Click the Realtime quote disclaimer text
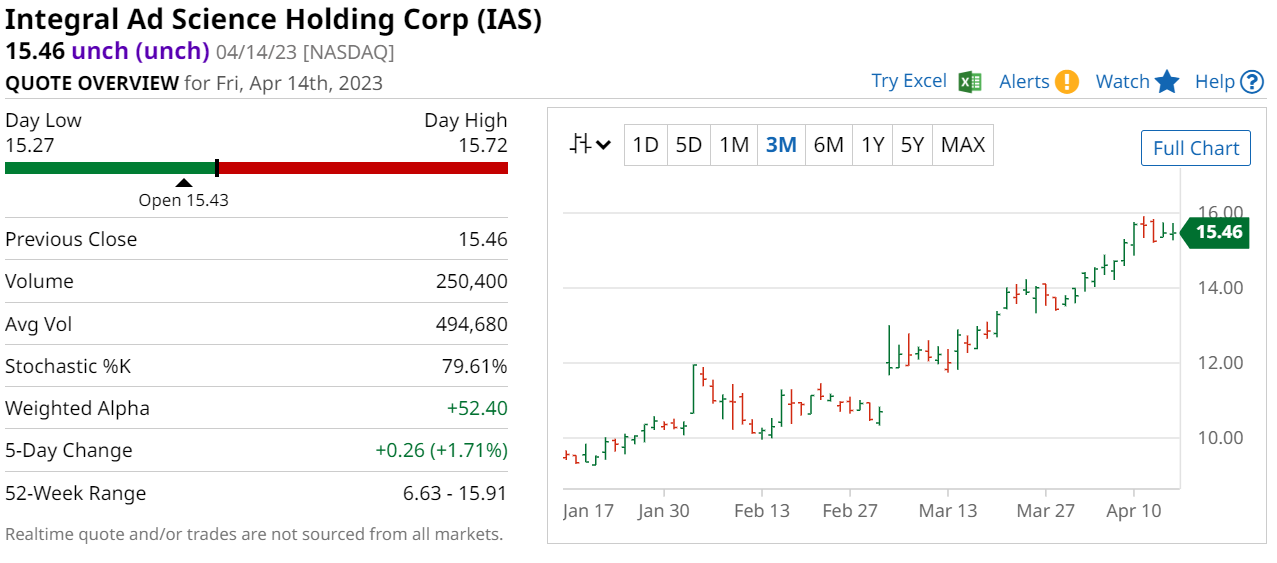 point(254,534)
